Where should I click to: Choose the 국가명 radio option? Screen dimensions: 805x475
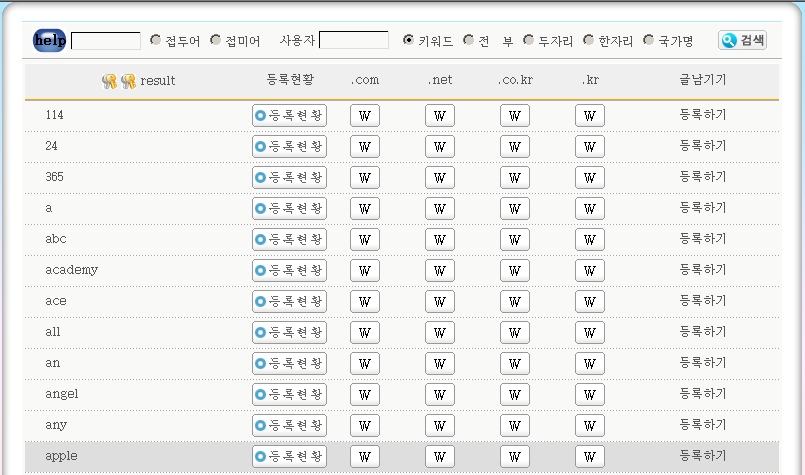648,40
